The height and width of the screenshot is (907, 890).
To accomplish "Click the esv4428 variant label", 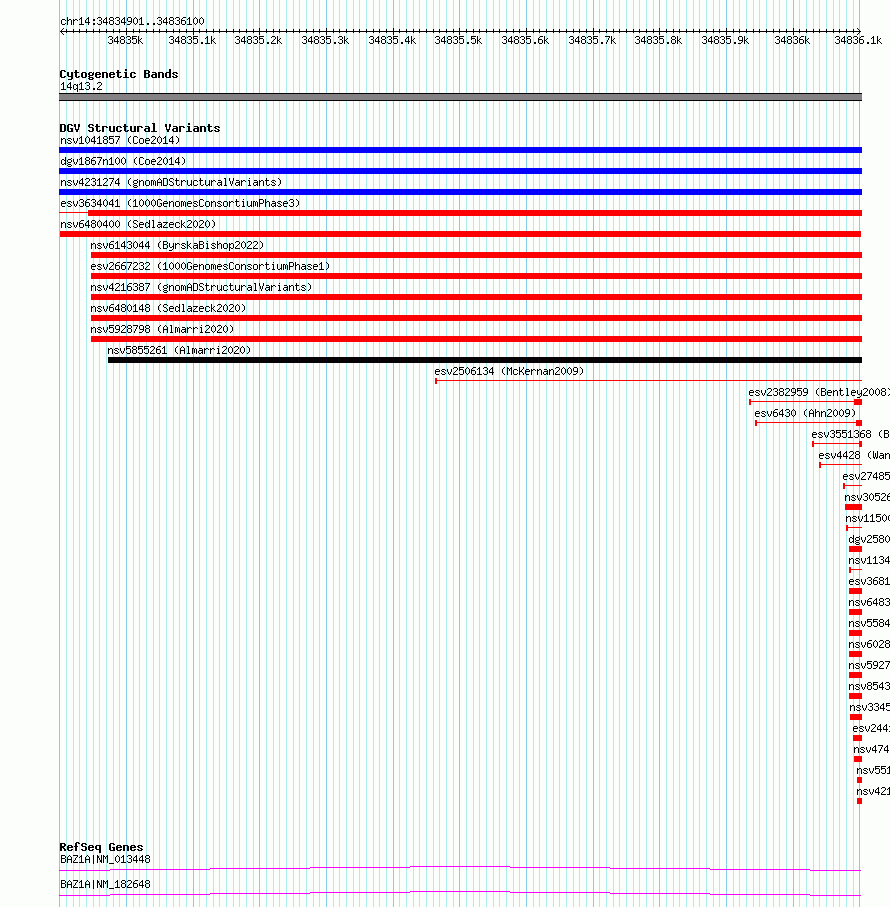I will (854, 456).
